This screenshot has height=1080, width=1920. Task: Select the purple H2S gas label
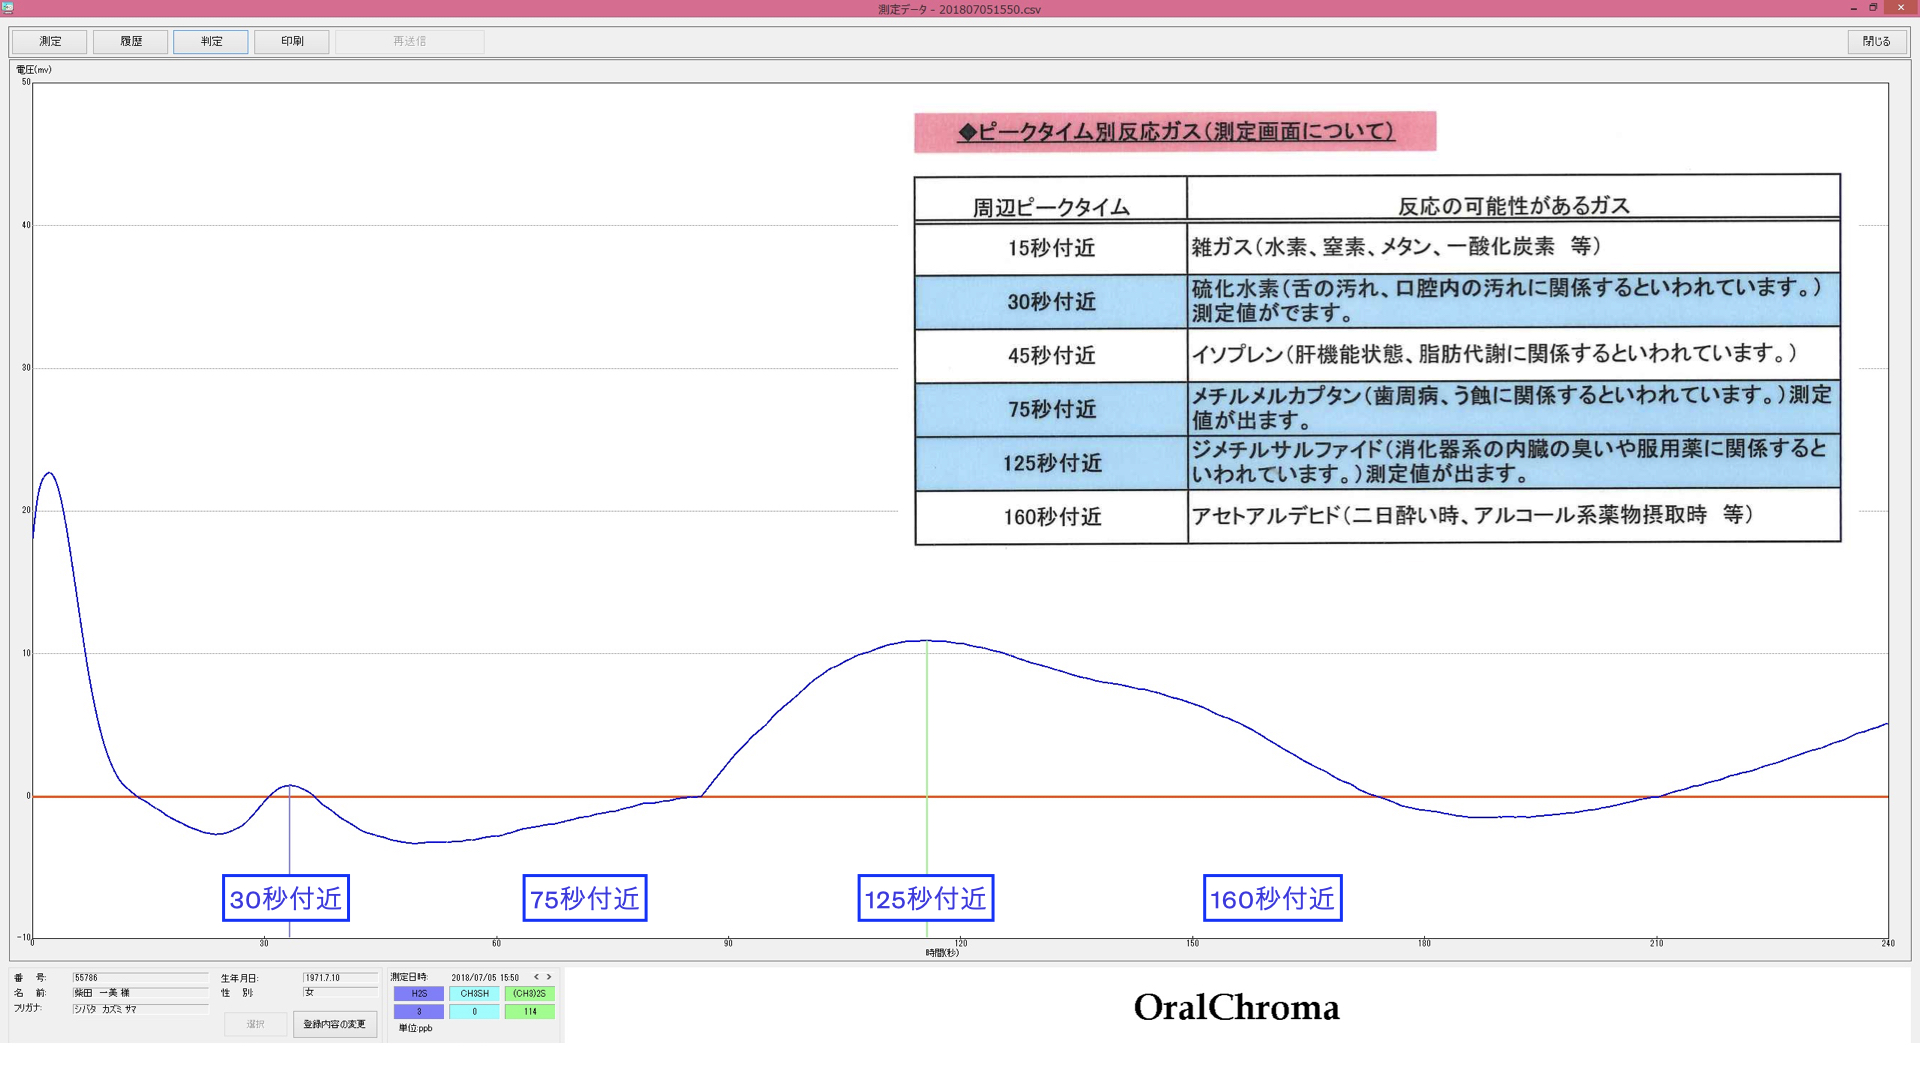pos(419,994)
